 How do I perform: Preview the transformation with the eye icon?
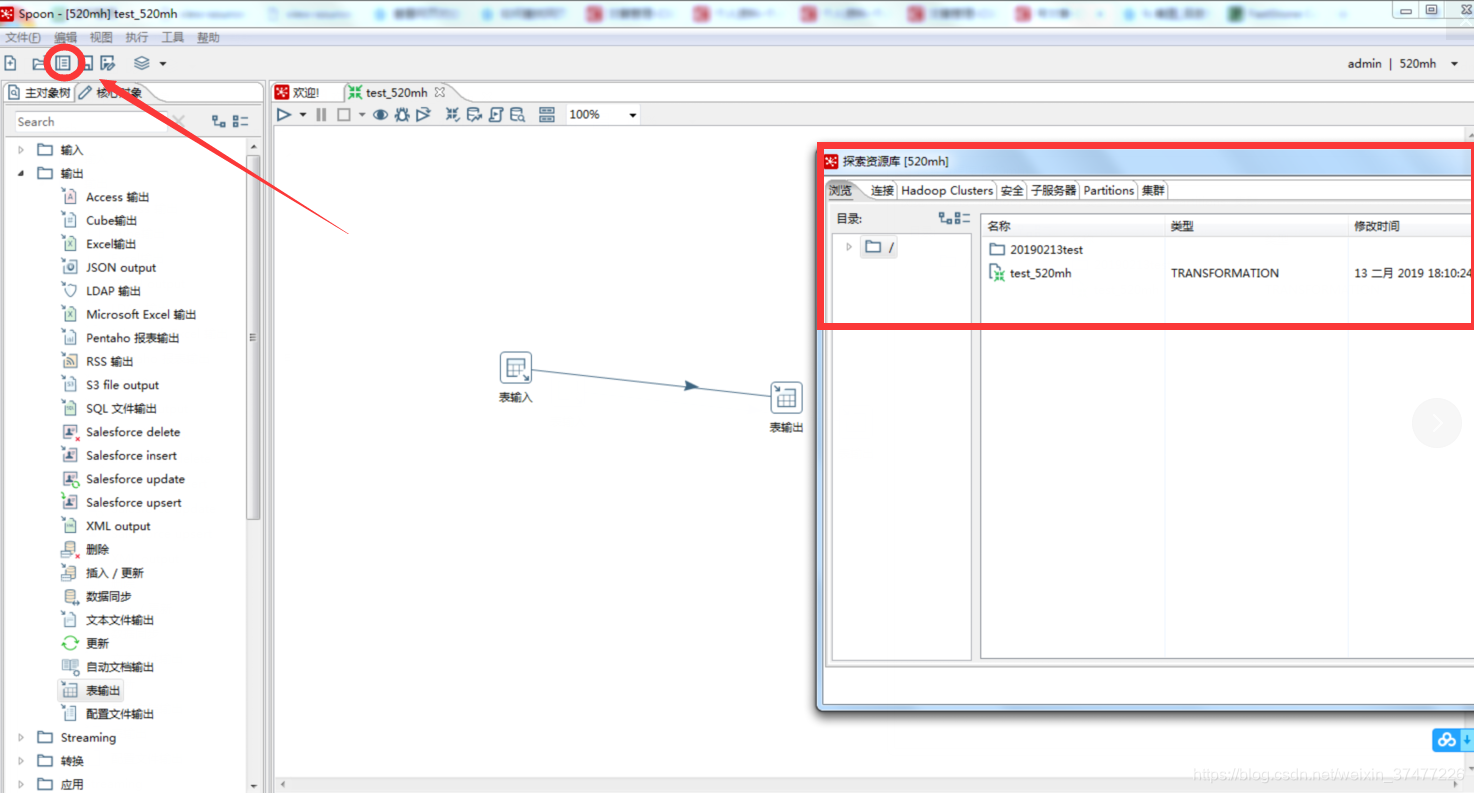pos(380,115)
